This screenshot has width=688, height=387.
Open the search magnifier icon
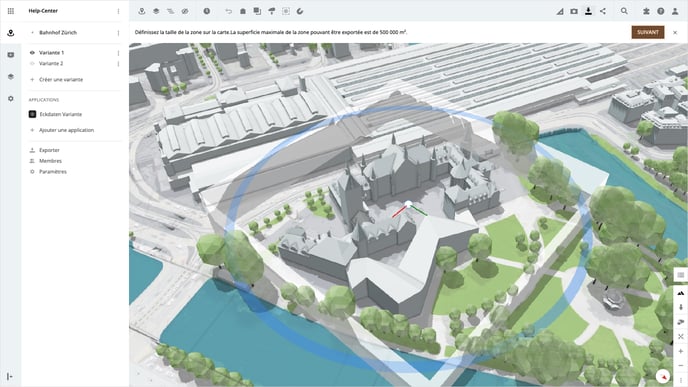[624, 11]
